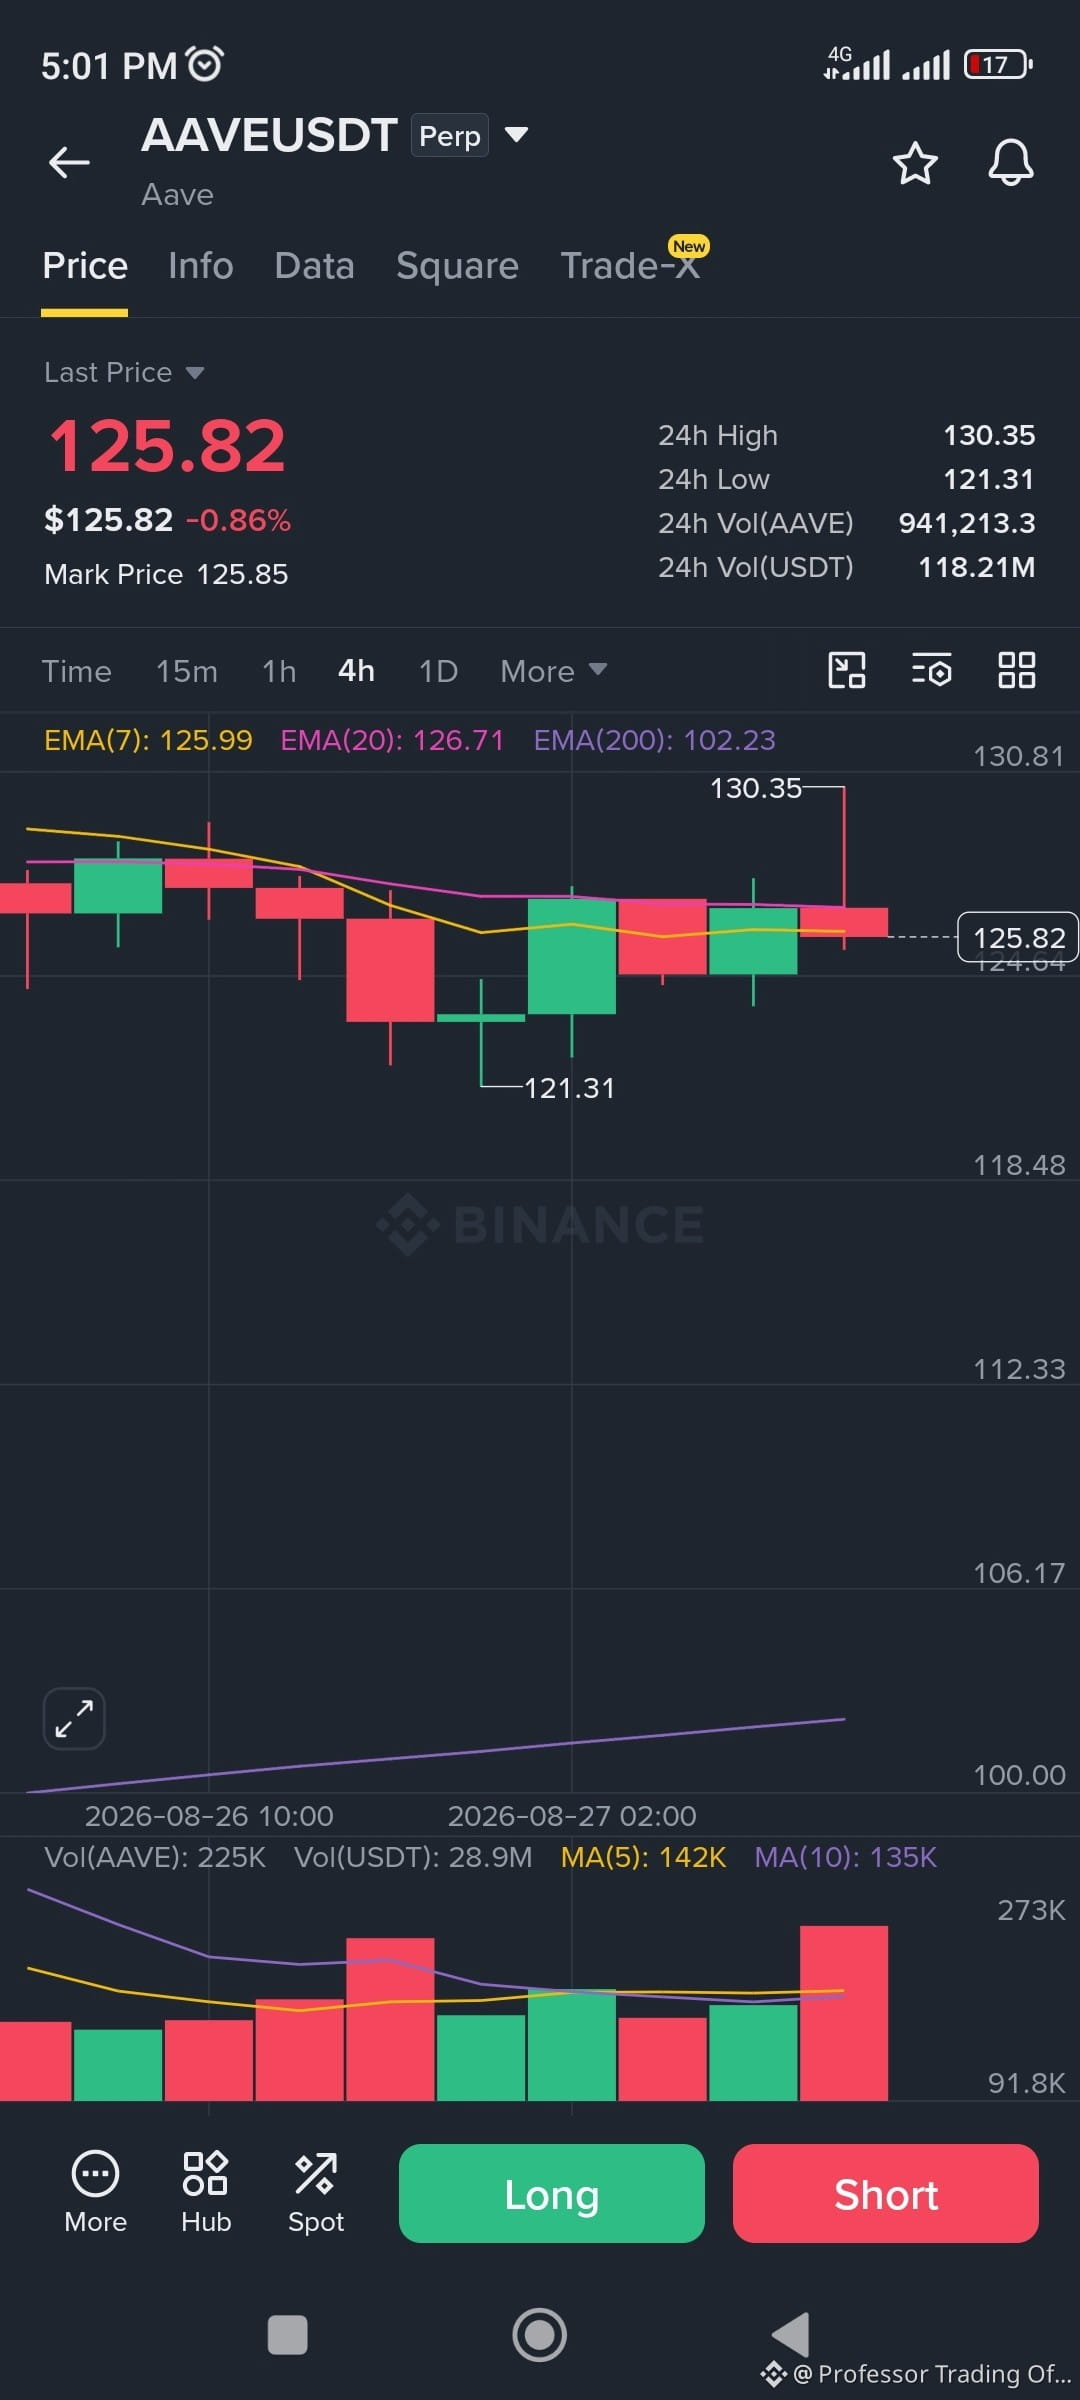Tap the MA(10) volume indicator label
The width and height of the screenshot is (1080, 2400).
(x=845, y=1858)
